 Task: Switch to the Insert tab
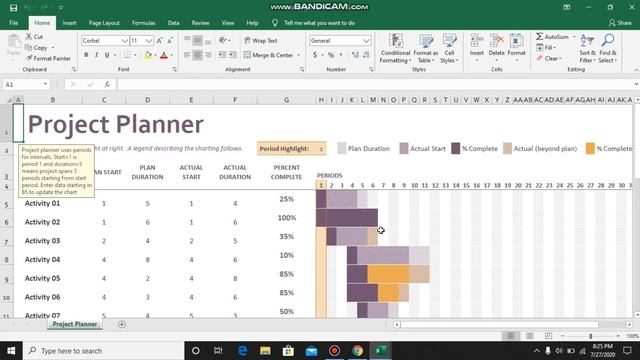[69, 23]
